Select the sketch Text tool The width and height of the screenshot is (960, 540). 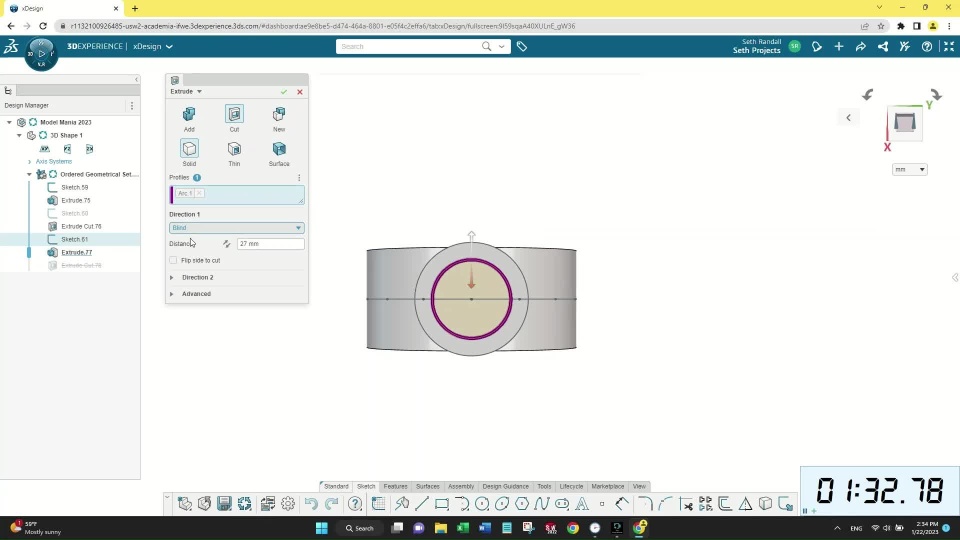point(582,504)
